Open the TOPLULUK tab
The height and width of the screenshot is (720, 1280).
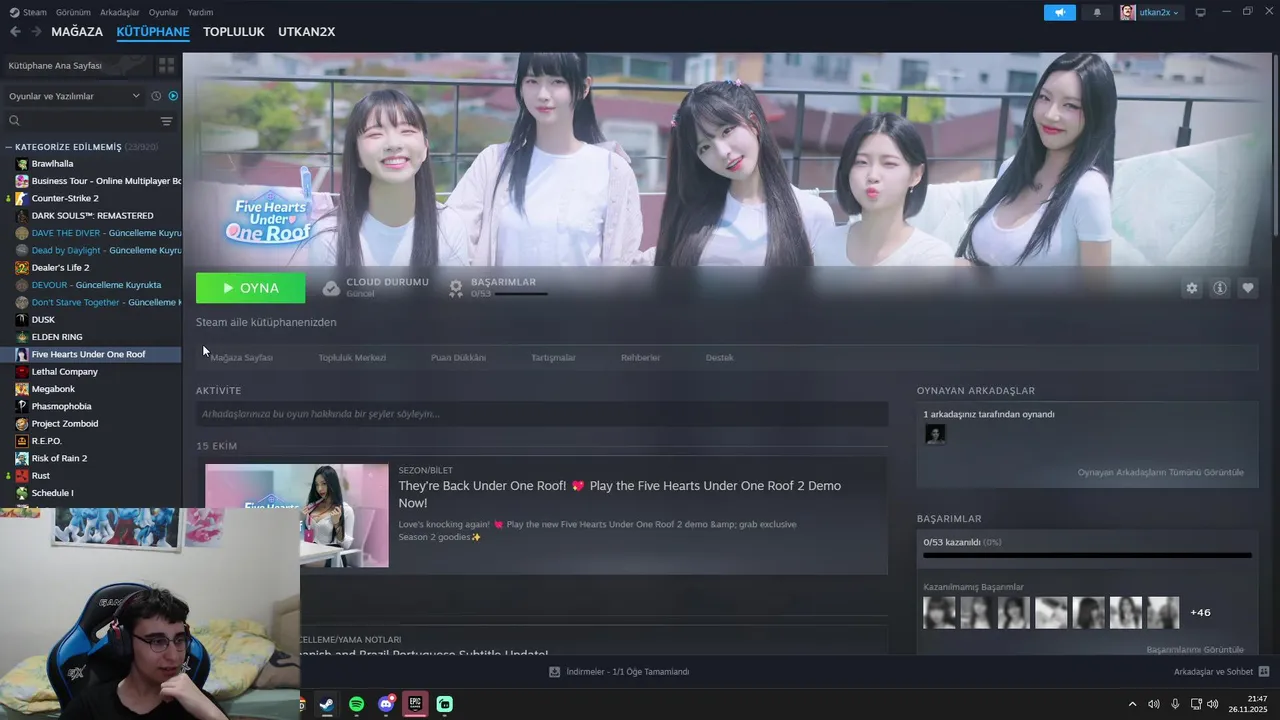pos(233,32)
